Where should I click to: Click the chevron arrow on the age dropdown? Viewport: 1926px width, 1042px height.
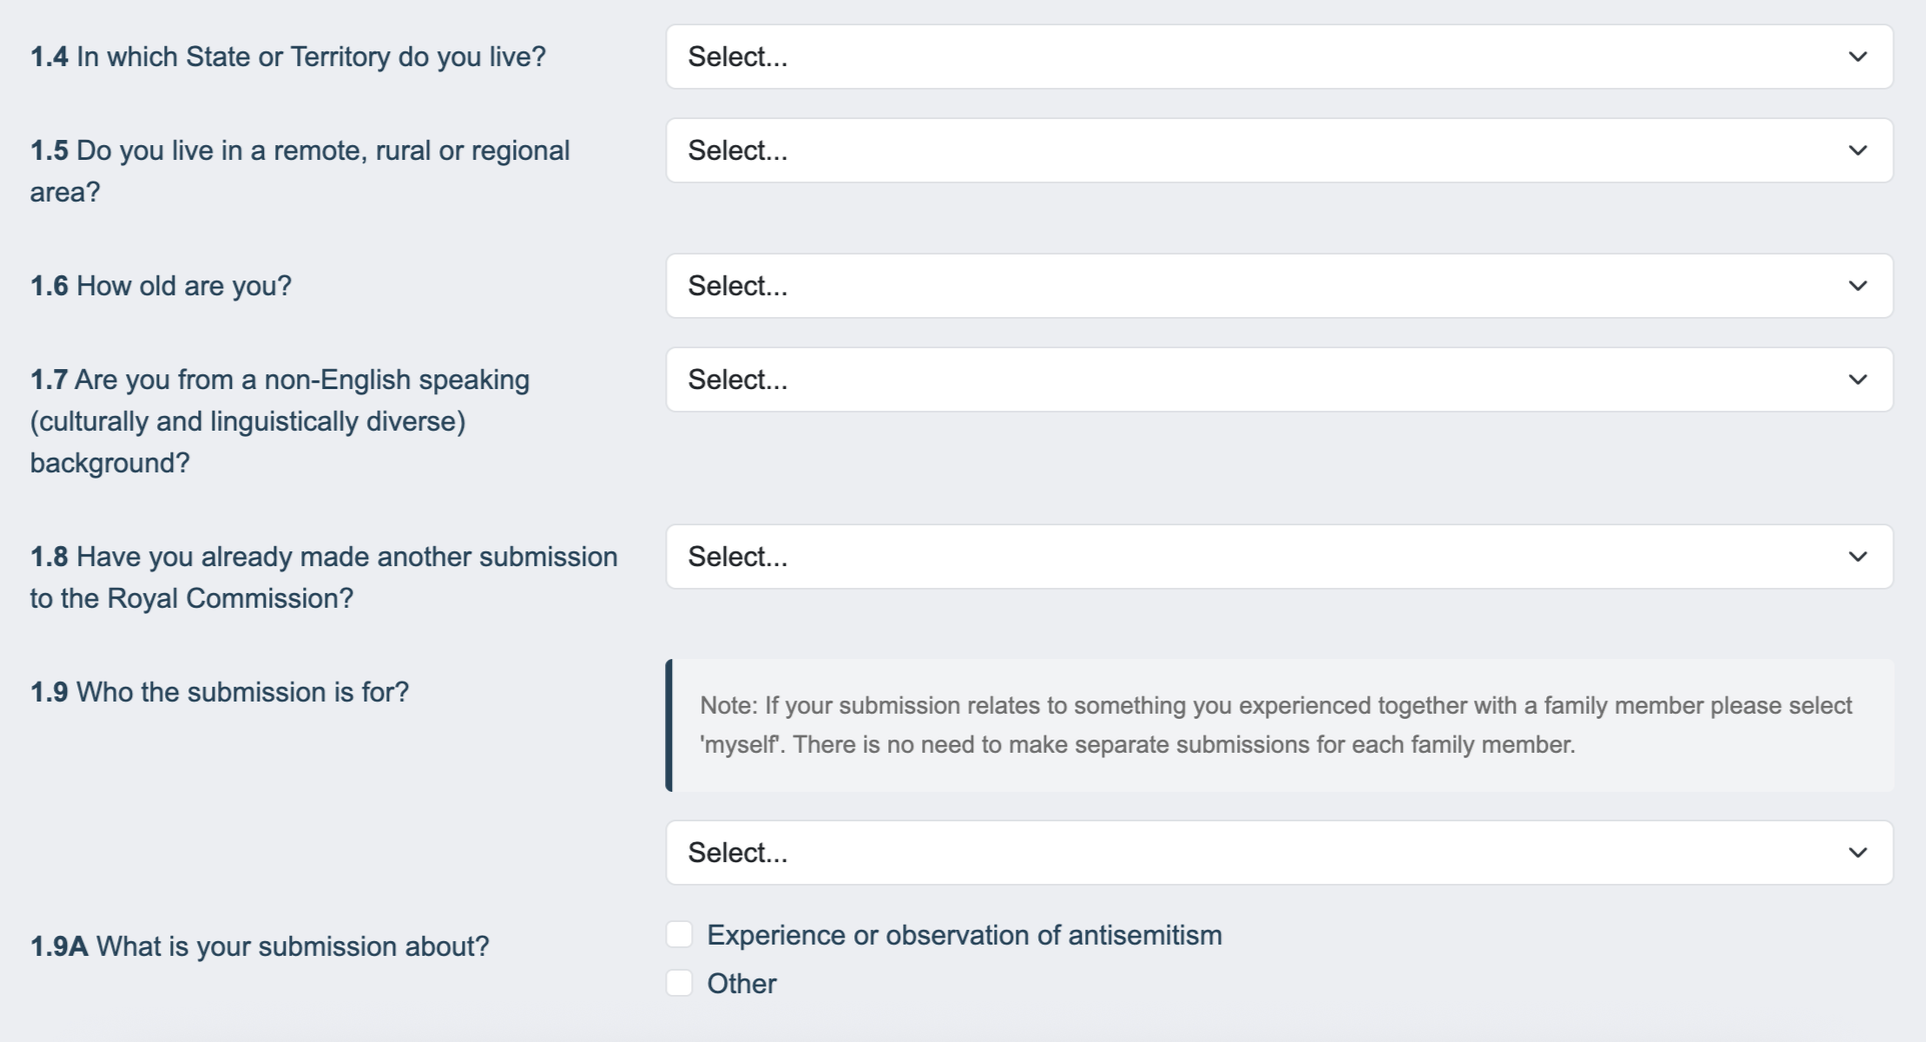[1857, 286]
